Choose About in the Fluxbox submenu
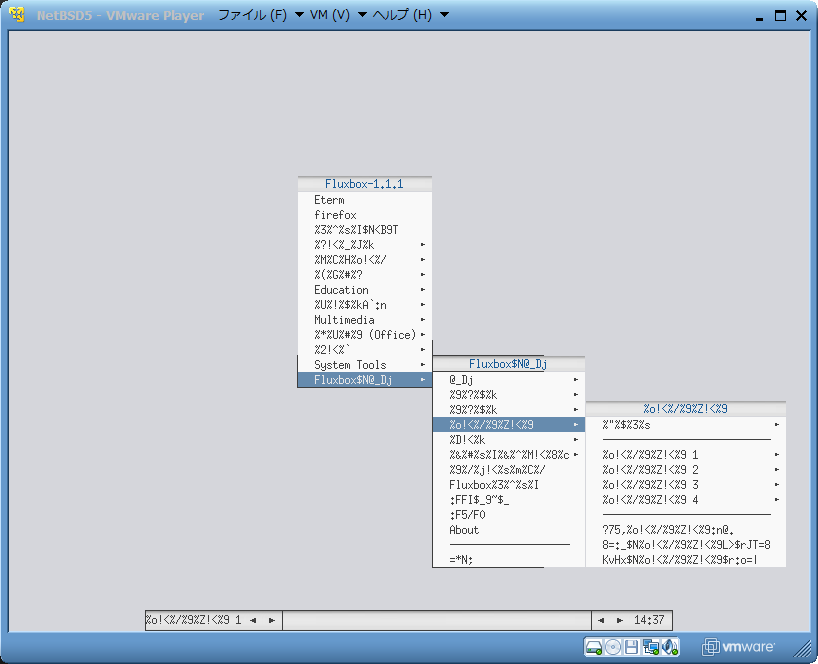 [x=509, y=530]
